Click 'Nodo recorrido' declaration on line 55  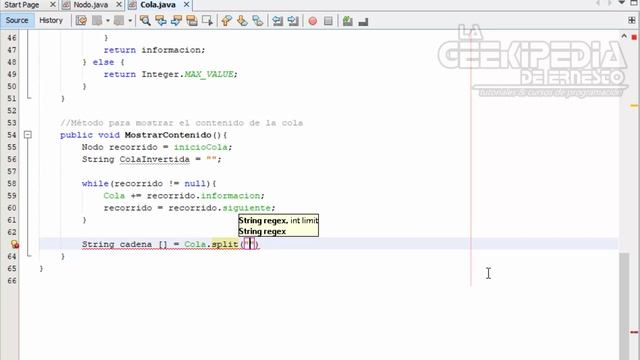pos(119,147)
